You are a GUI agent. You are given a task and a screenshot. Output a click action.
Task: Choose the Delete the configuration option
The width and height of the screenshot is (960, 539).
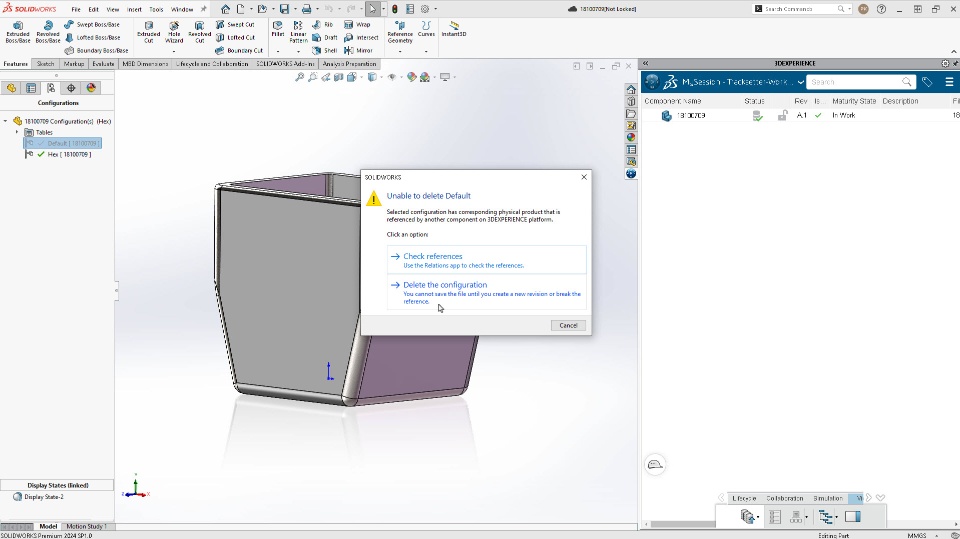[487, 292]
